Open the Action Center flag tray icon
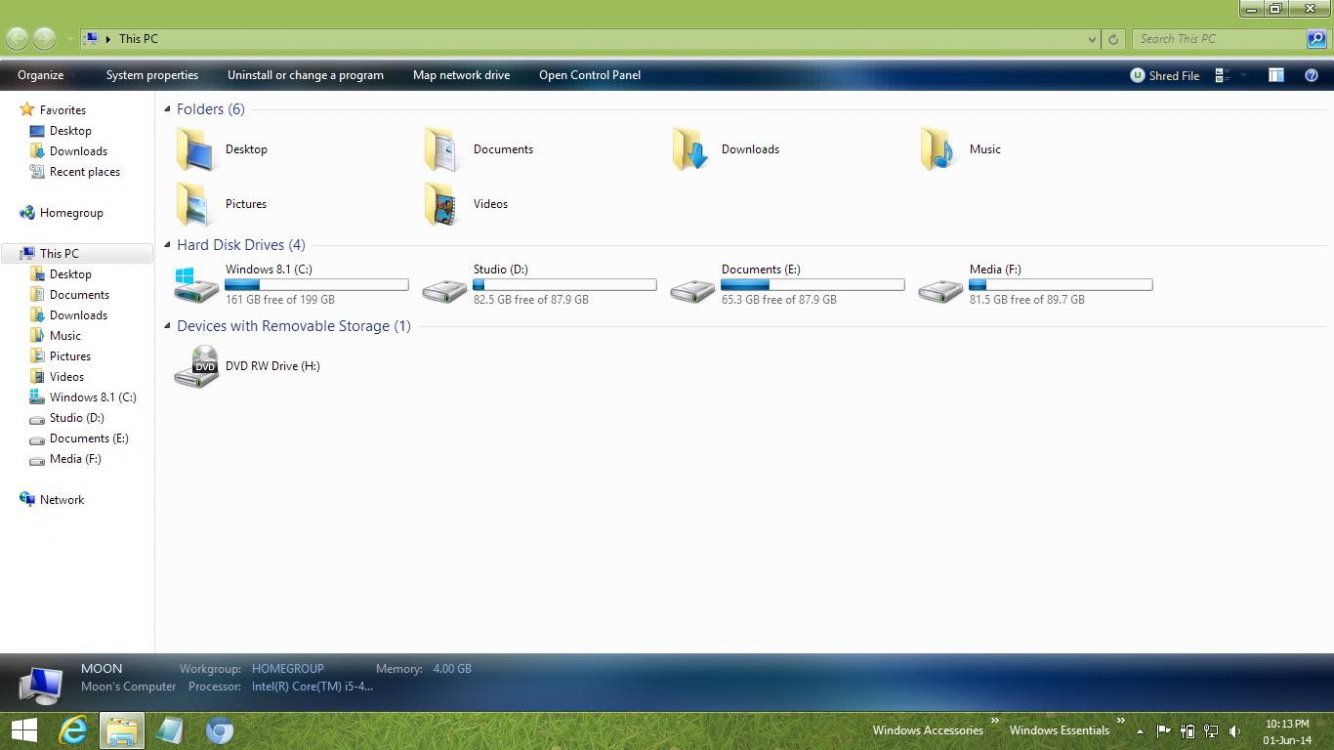The height and width of the screenshot is (750, 1334). pos(1164,731)
